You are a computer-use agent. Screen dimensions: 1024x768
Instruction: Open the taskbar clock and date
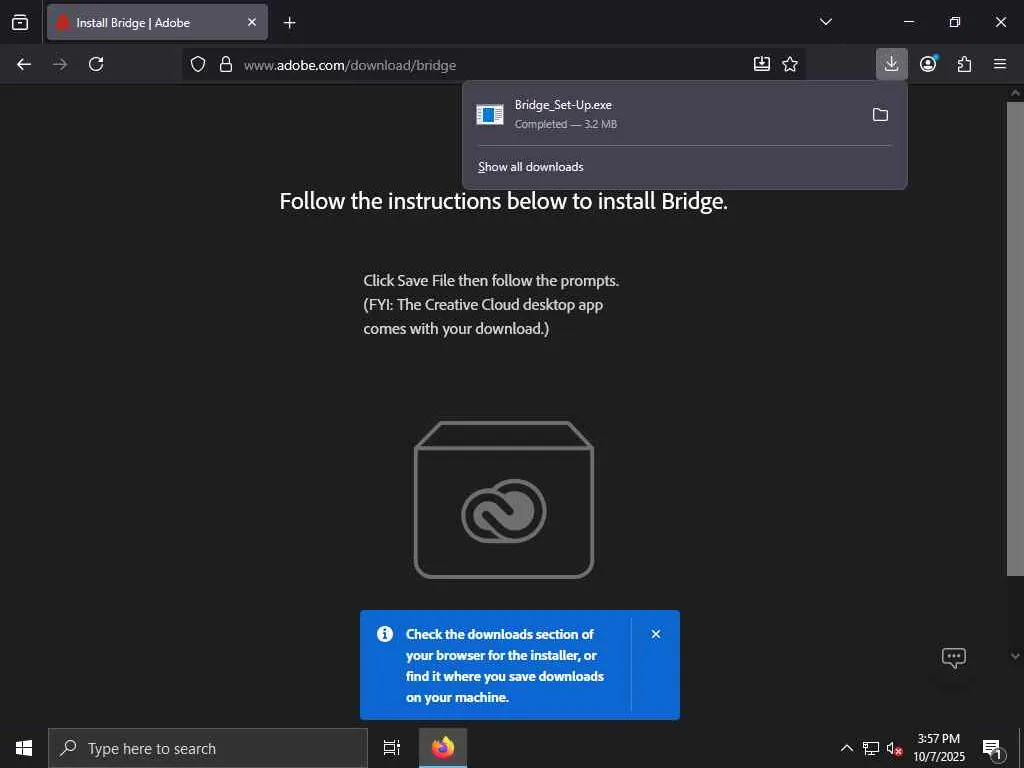click(x=938, y=748)
